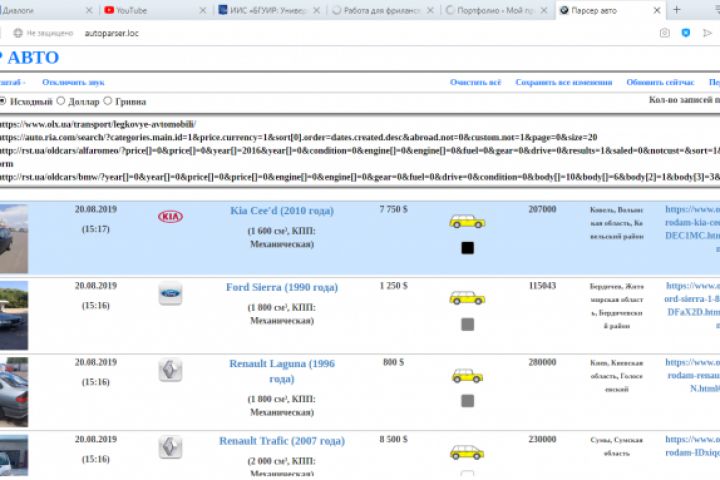
Task: Close the YouTube tab
Action: [x=202, y=10]
